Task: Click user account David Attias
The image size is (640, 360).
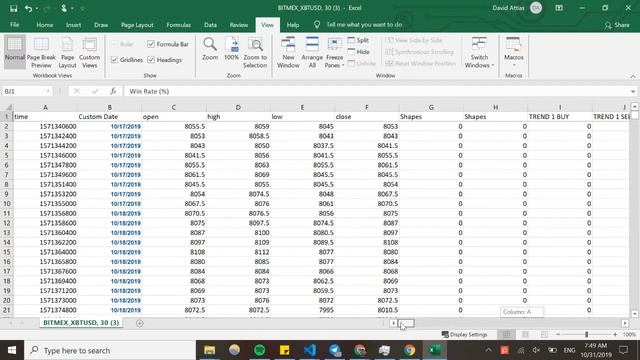Action: pos(517,8)
